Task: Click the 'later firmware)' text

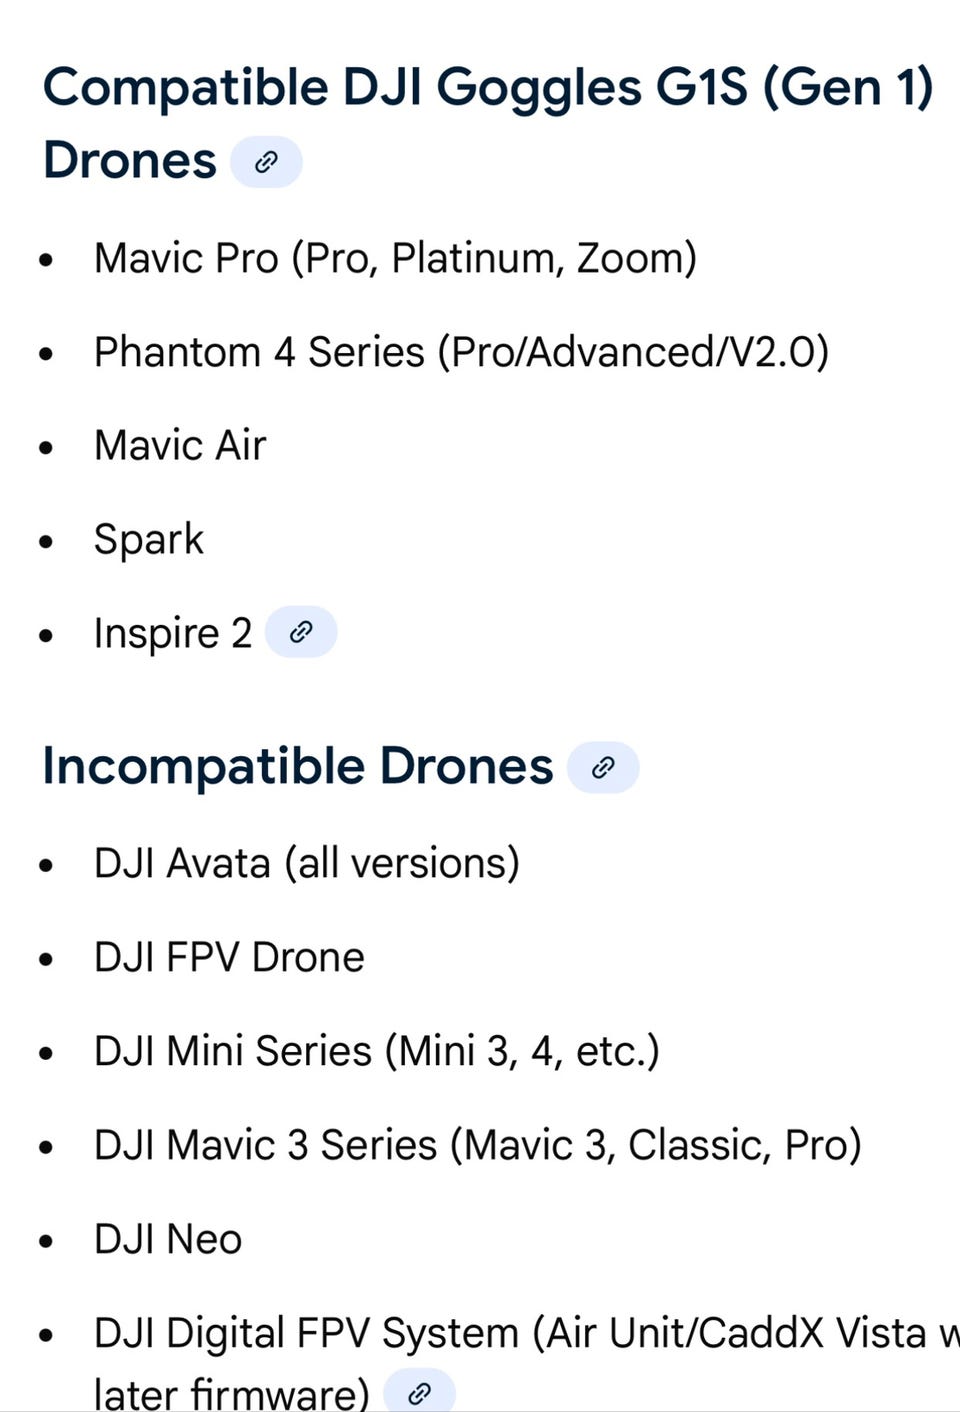Action: point(231,1392)
